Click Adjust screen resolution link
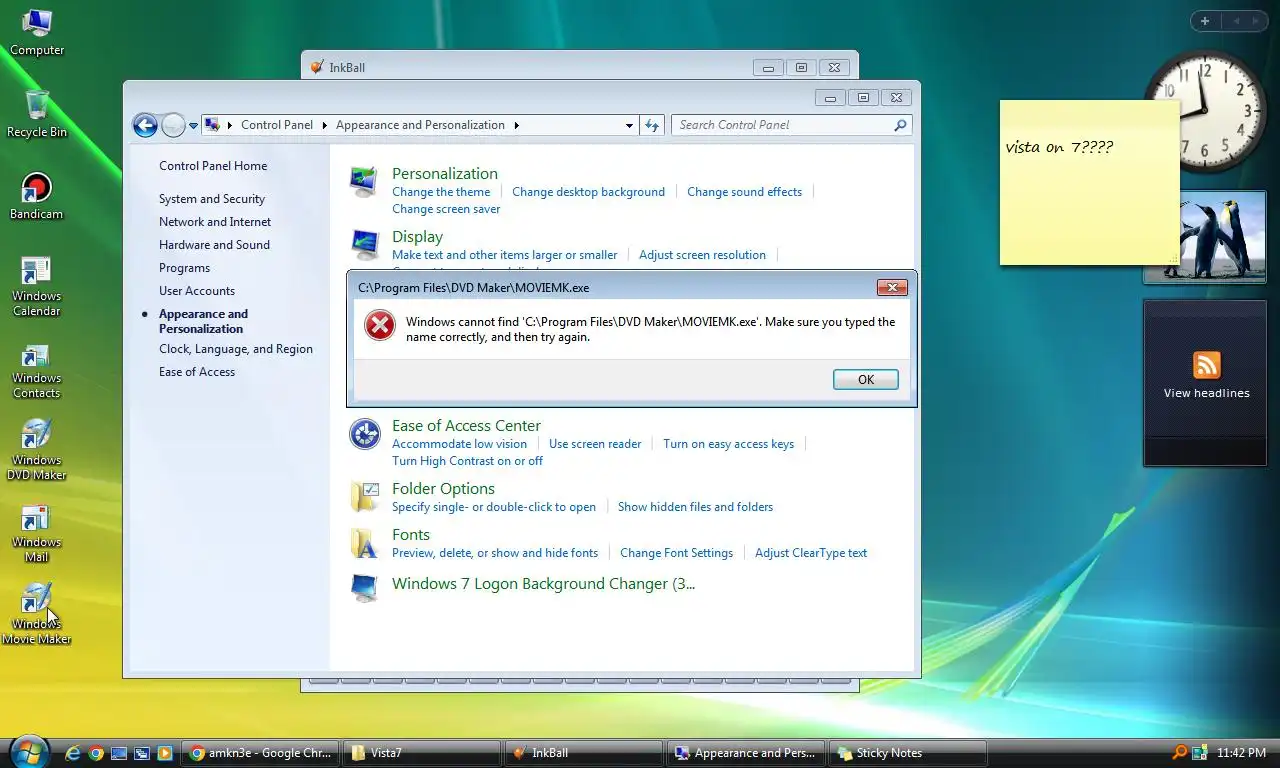This screenshot has height=768, width=1280. pyautogui.click(x=702, y=255)
